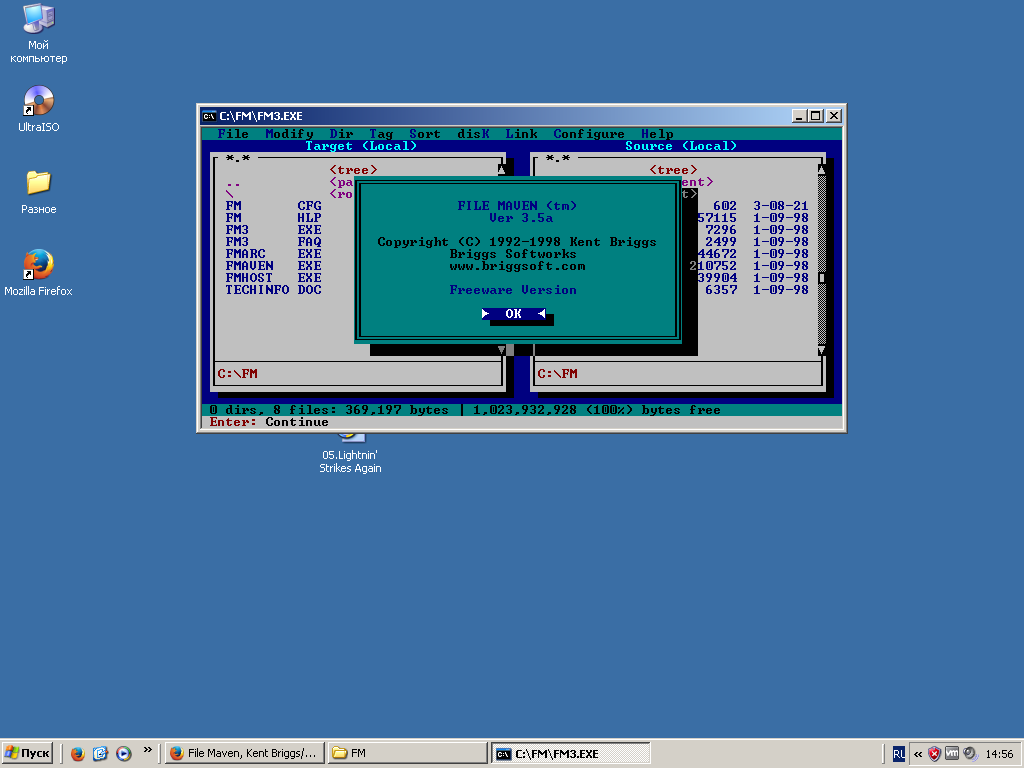Switch to the File Maven Firefox taskbar button

(244, 753)
